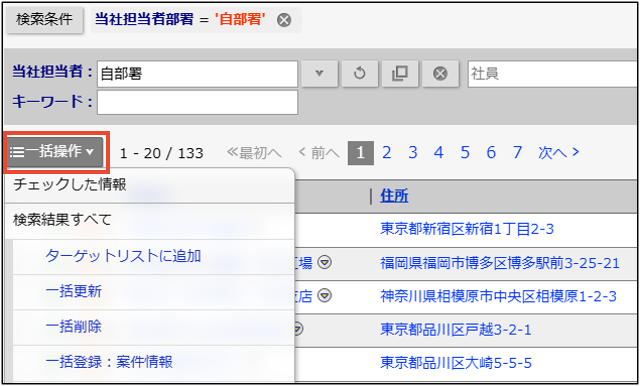Viewport: 640px width, 386px height.
Task: Click the 当社担当者 input field with 自部署
Action: 198,74
